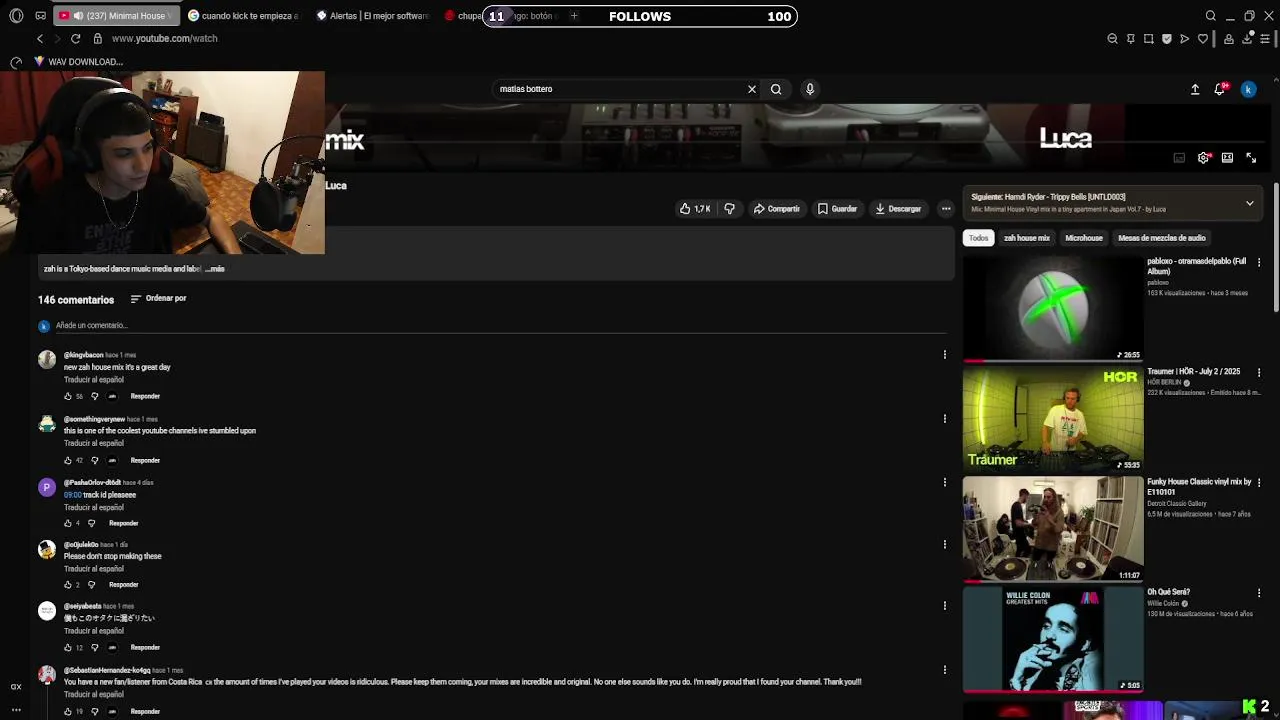Toggle fullscreen on the video player
Viewport: 1280px width, 720px height.
point(1251,158)
